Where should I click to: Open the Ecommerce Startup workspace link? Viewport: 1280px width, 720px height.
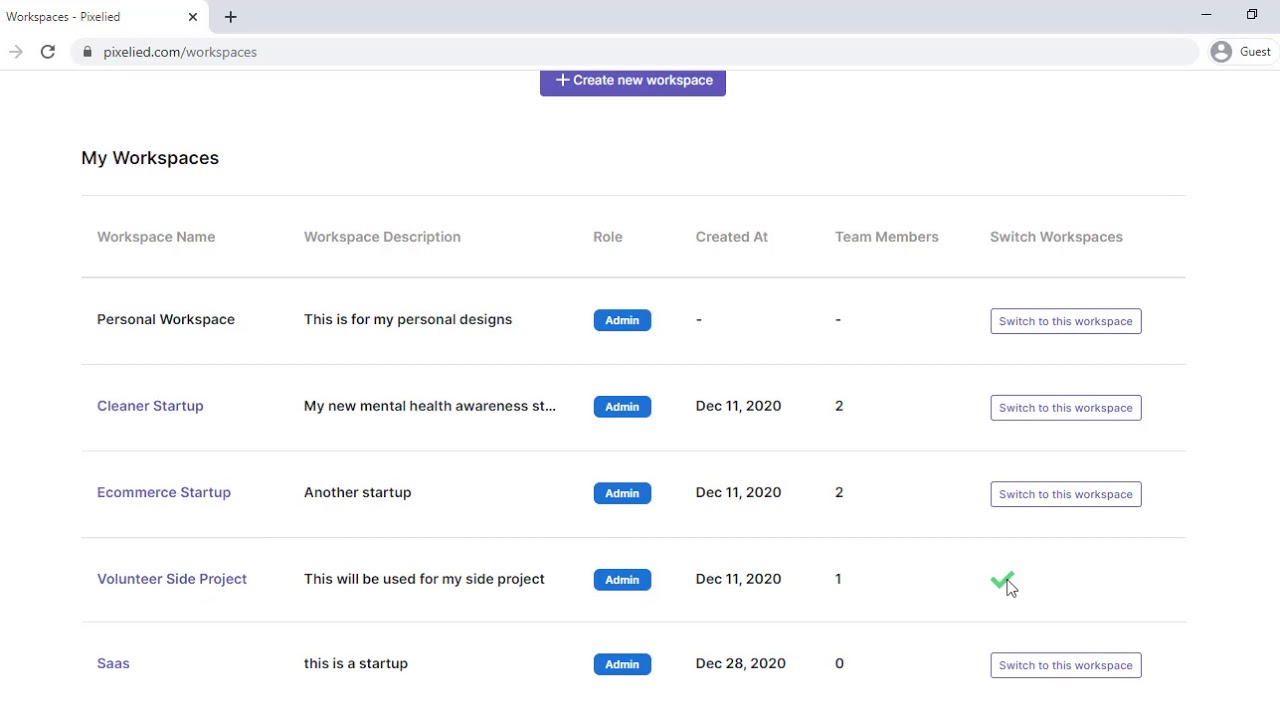point(164,493)
